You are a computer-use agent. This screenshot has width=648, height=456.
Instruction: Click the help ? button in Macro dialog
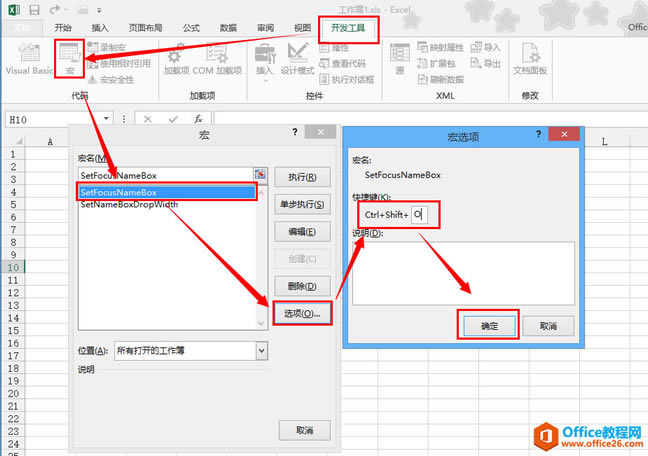click(x=295, y=132)
